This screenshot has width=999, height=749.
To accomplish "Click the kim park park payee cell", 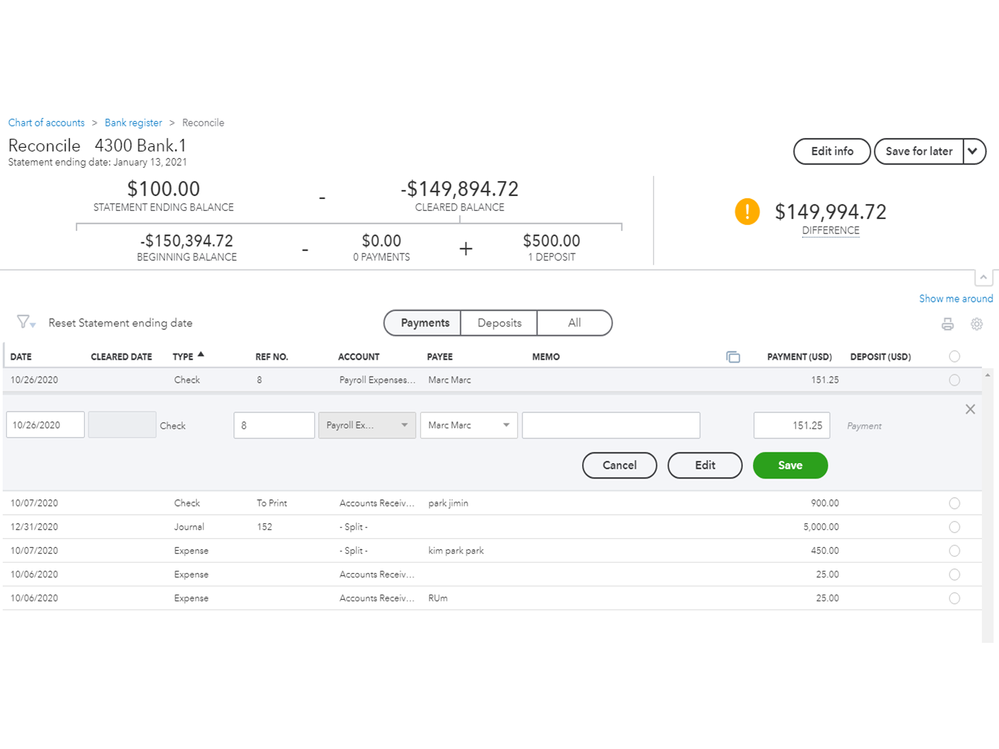I will click(456, 551).
